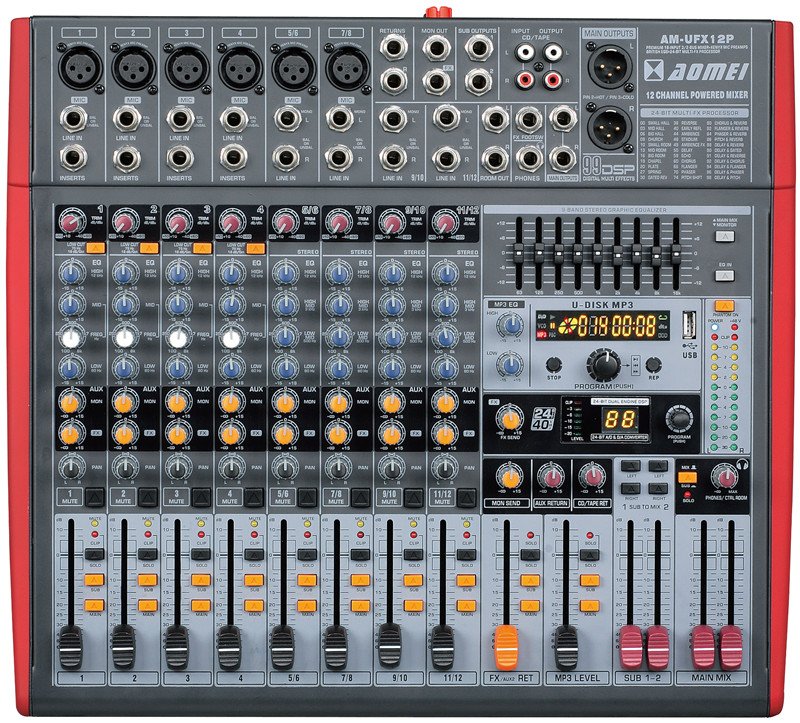Toggle channel 1 MUTE button
The image size is (800, 723).
93,494
